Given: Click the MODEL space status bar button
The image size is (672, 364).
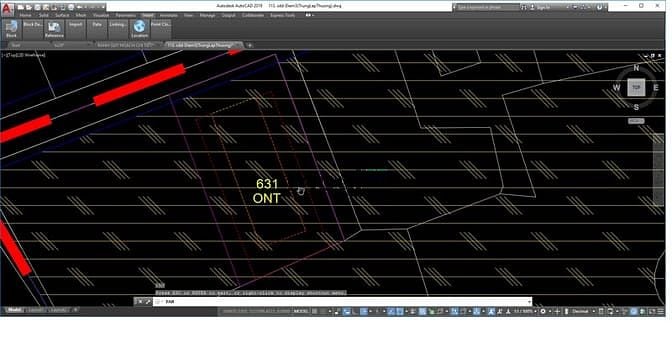Looking at the screenshot, I should (x=300, y=311).
